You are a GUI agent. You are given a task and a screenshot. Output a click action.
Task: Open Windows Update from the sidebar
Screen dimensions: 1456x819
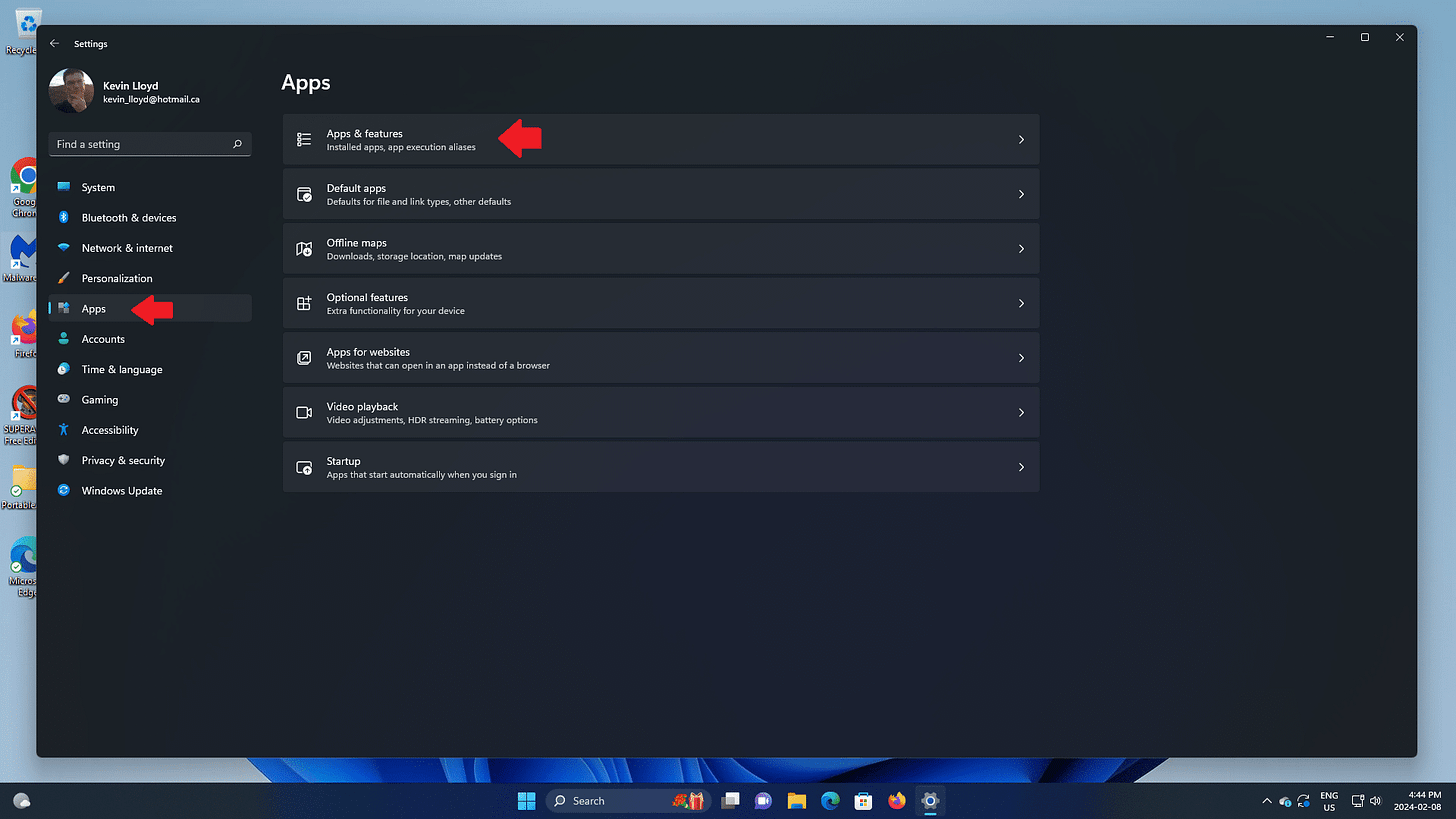(x=121, y=490)
